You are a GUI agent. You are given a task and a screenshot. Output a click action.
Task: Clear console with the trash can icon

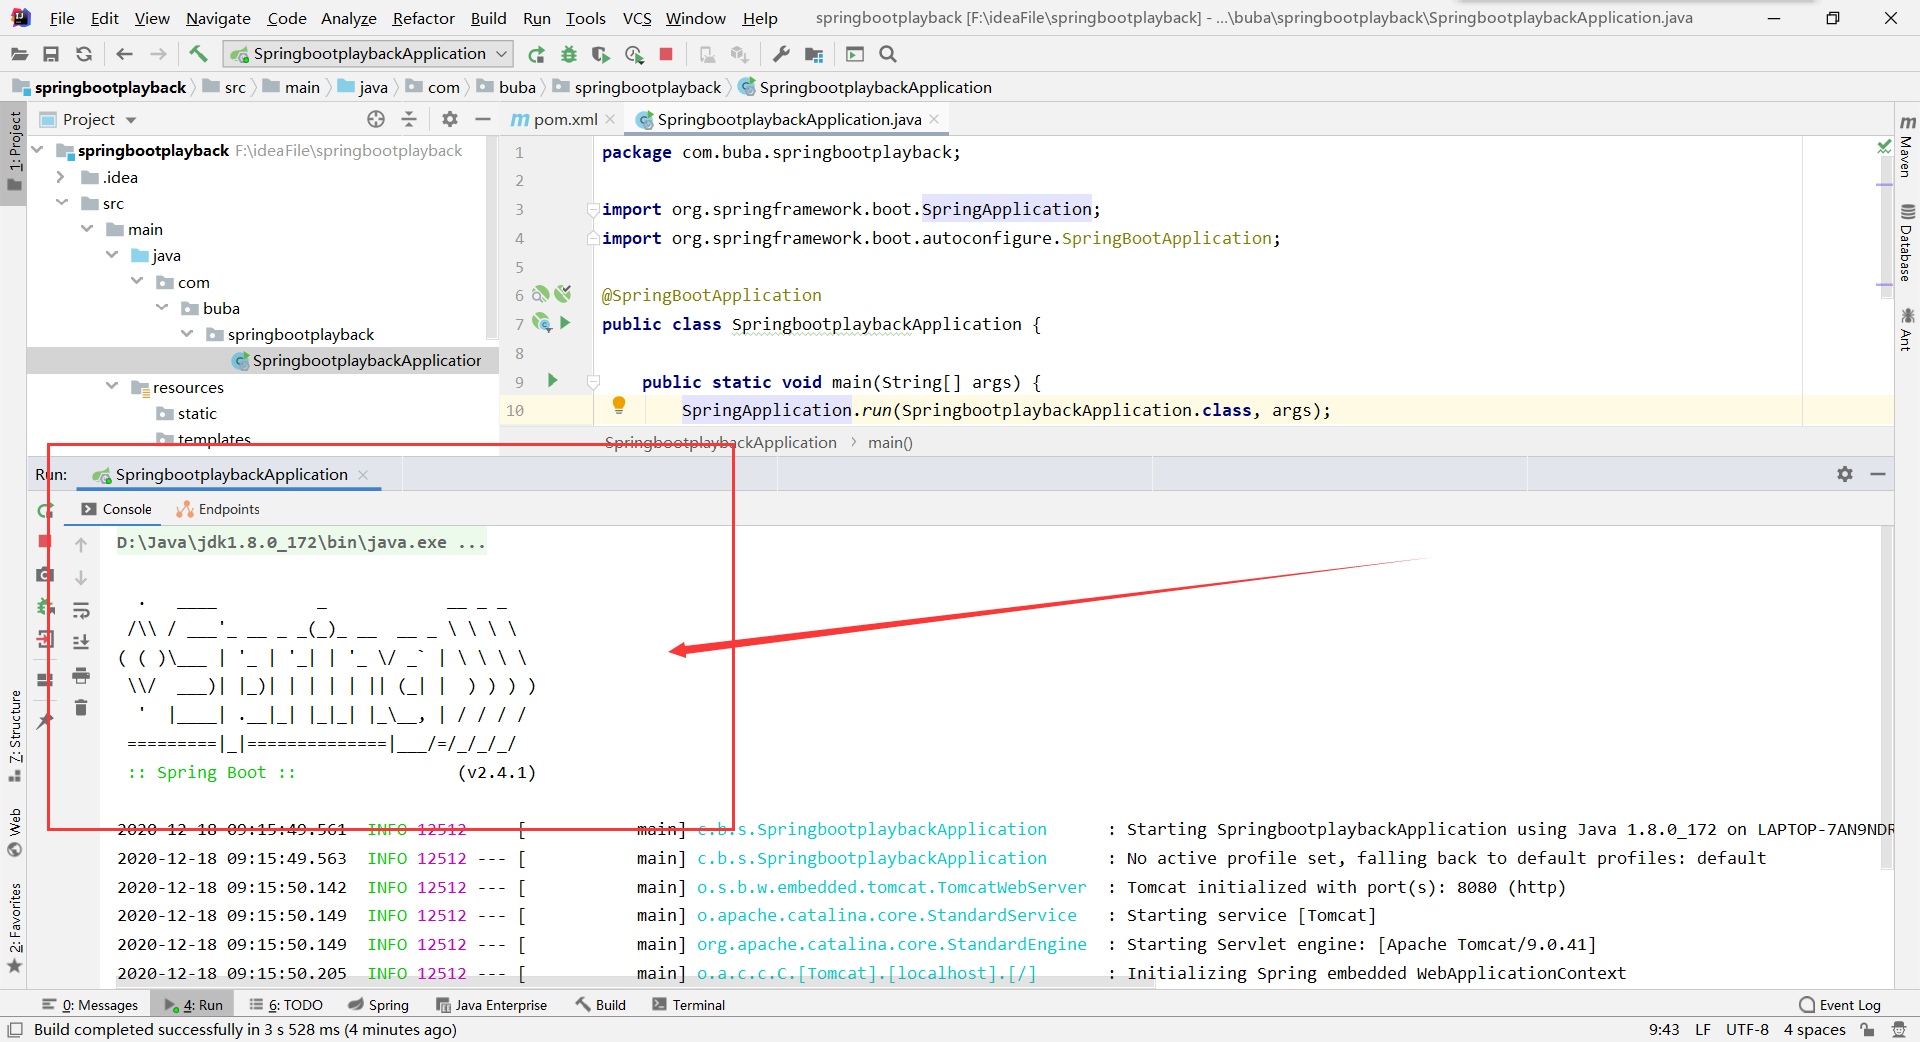point(81,708)
